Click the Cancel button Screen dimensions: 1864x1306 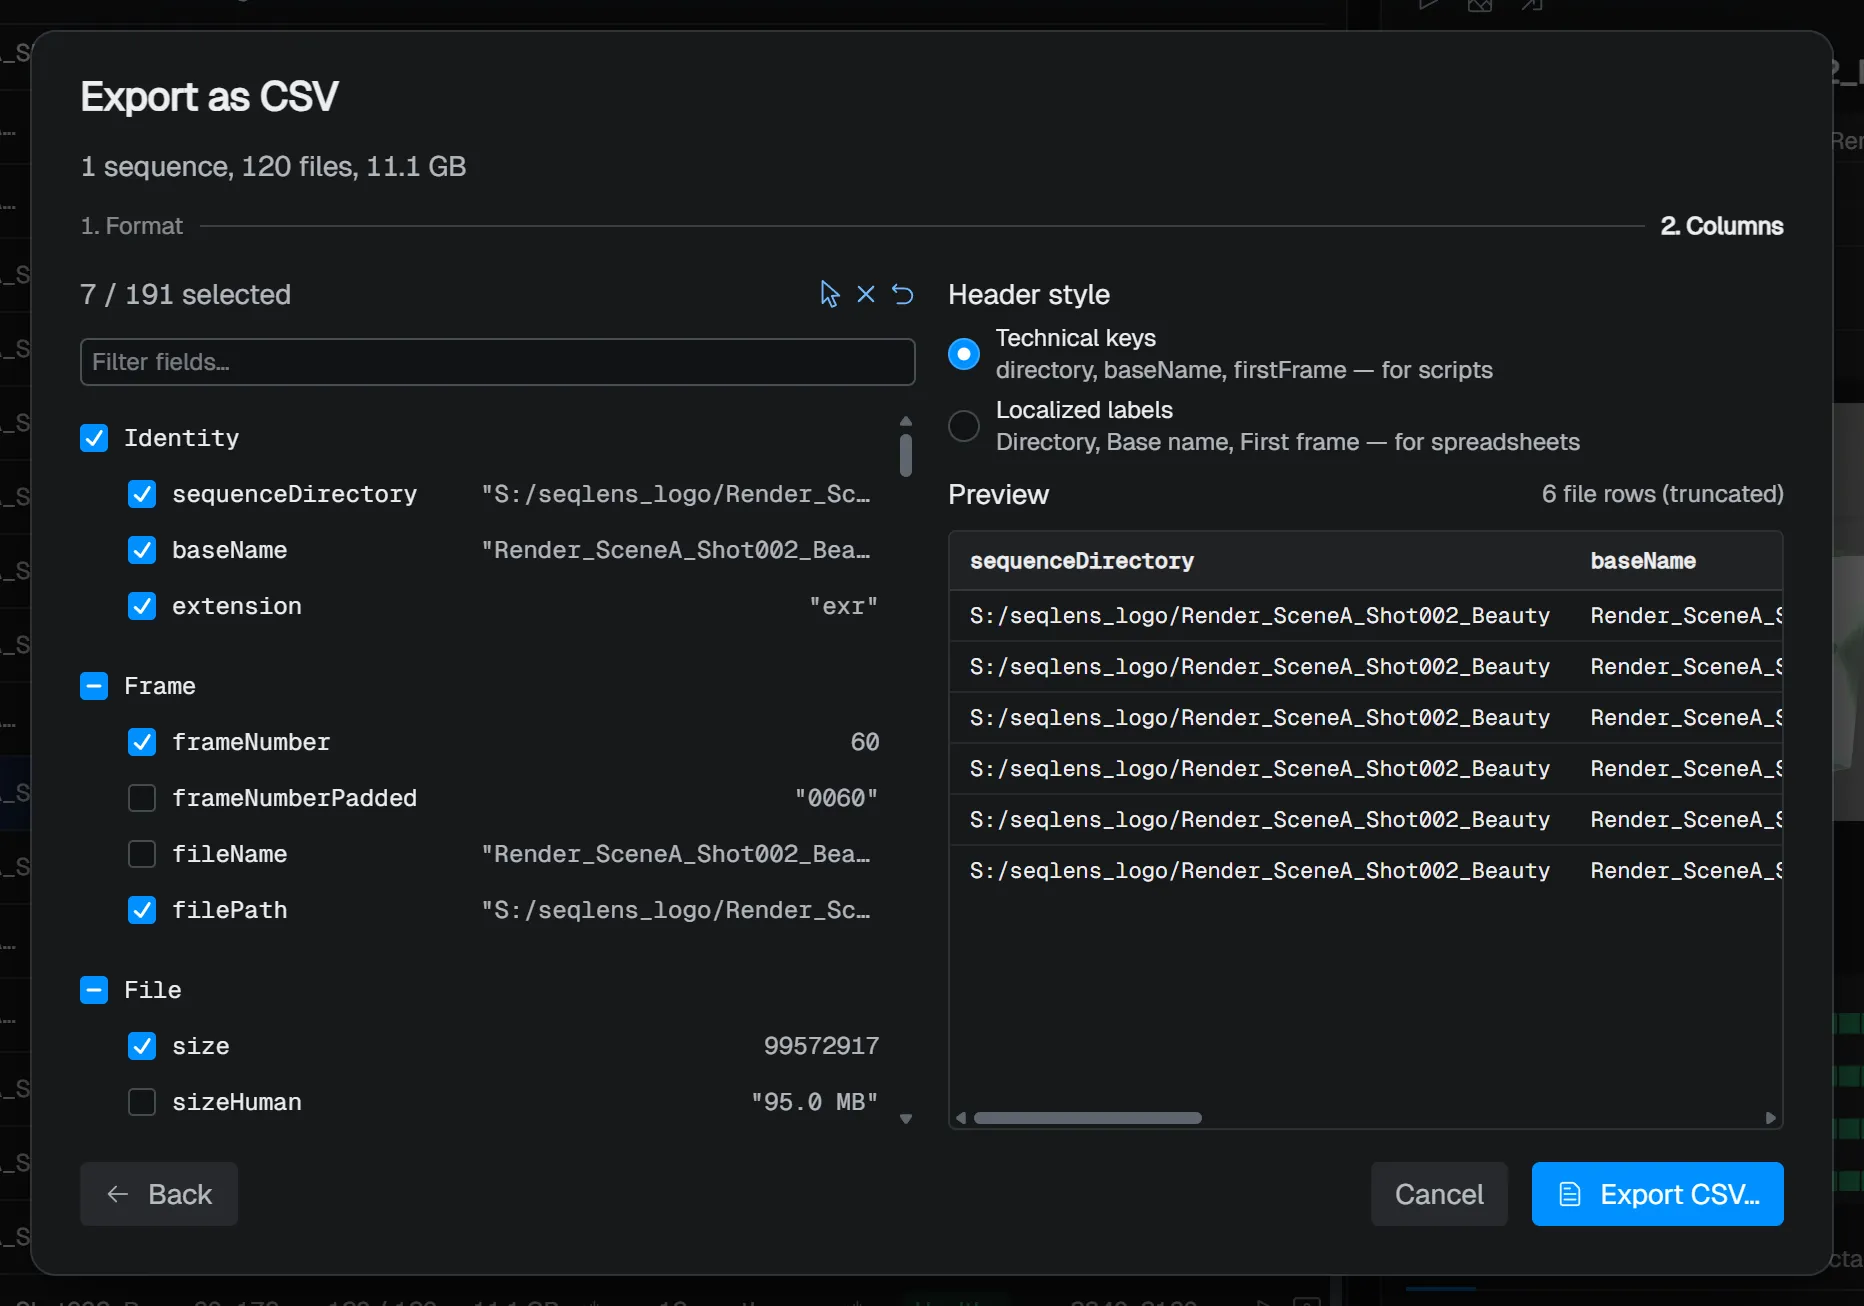[1439, 1194]
